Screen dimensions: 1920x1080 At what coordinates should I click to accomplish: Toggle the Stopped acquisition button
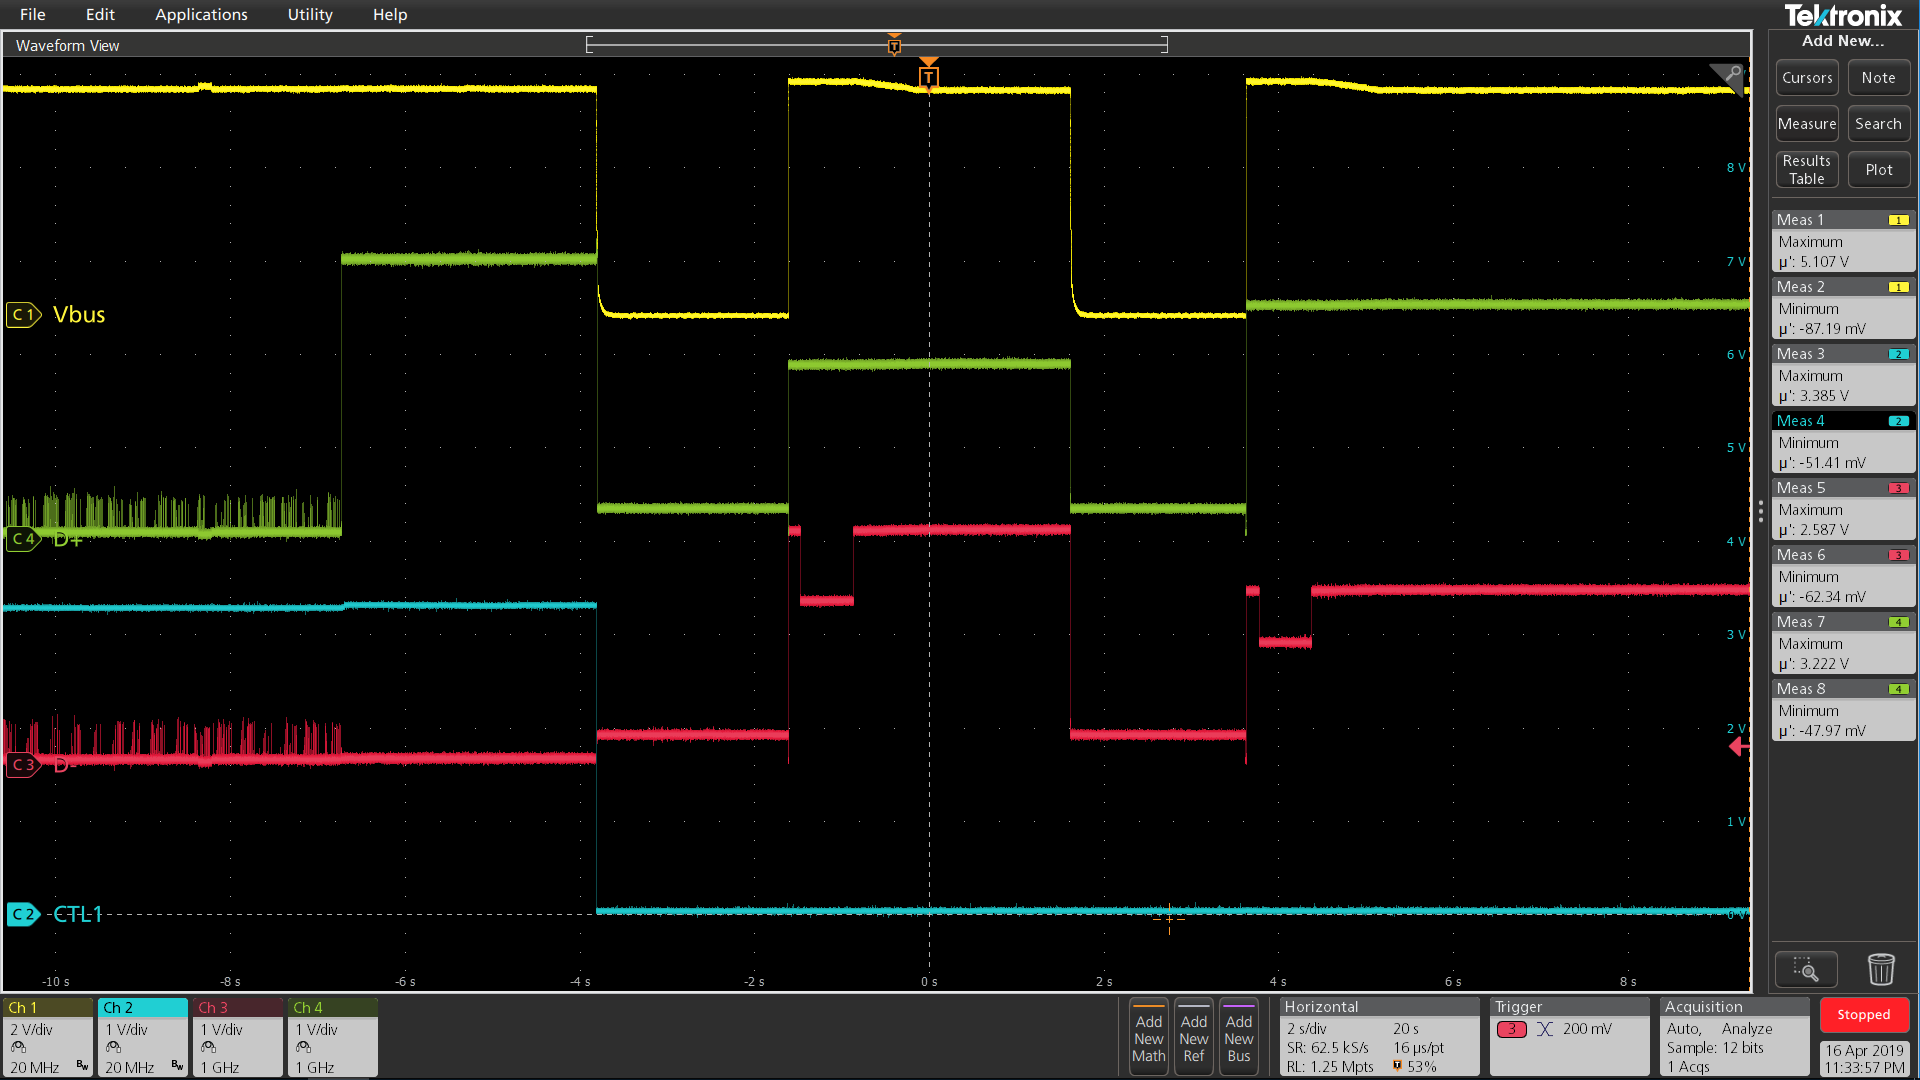(x=1863, y=1014)
